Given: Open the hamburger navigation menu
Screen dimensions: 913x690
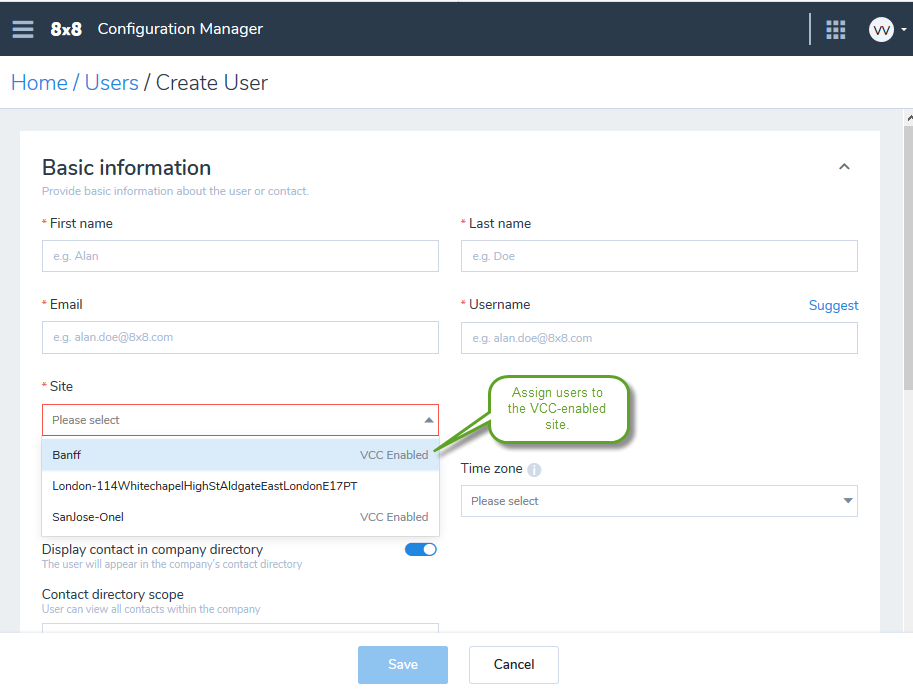Looking at the screenshot, I should pyautogui.click(x=23, y=29).
